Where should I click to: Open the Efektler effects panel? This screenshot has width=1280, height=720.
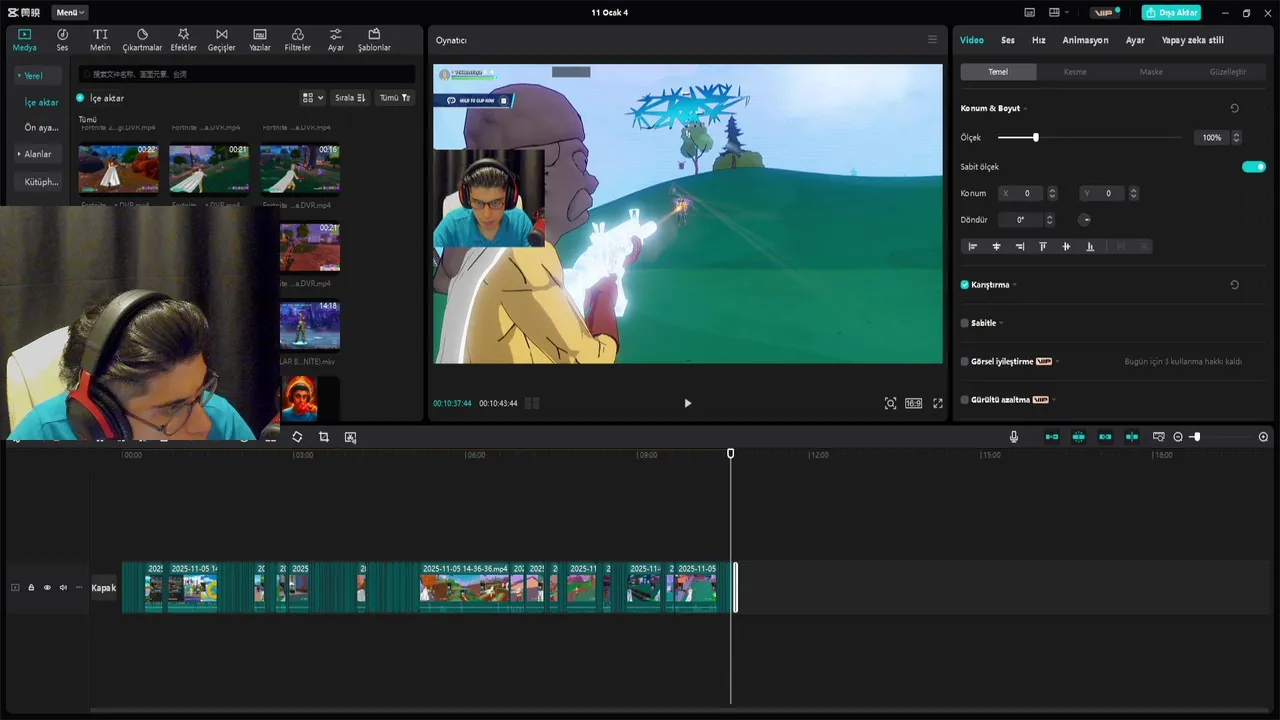184,40
